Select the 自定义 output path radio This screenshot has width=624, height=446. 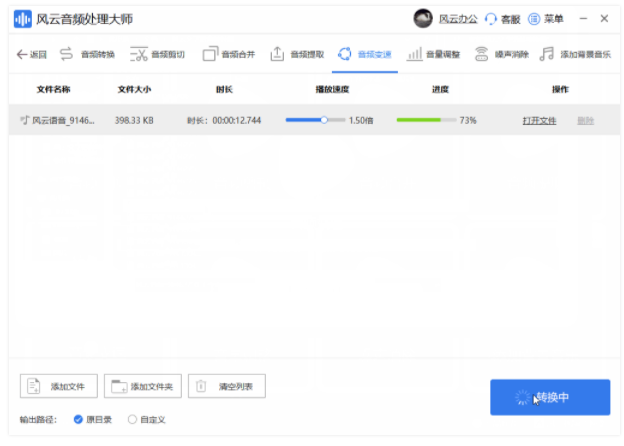tap(132, 419)
